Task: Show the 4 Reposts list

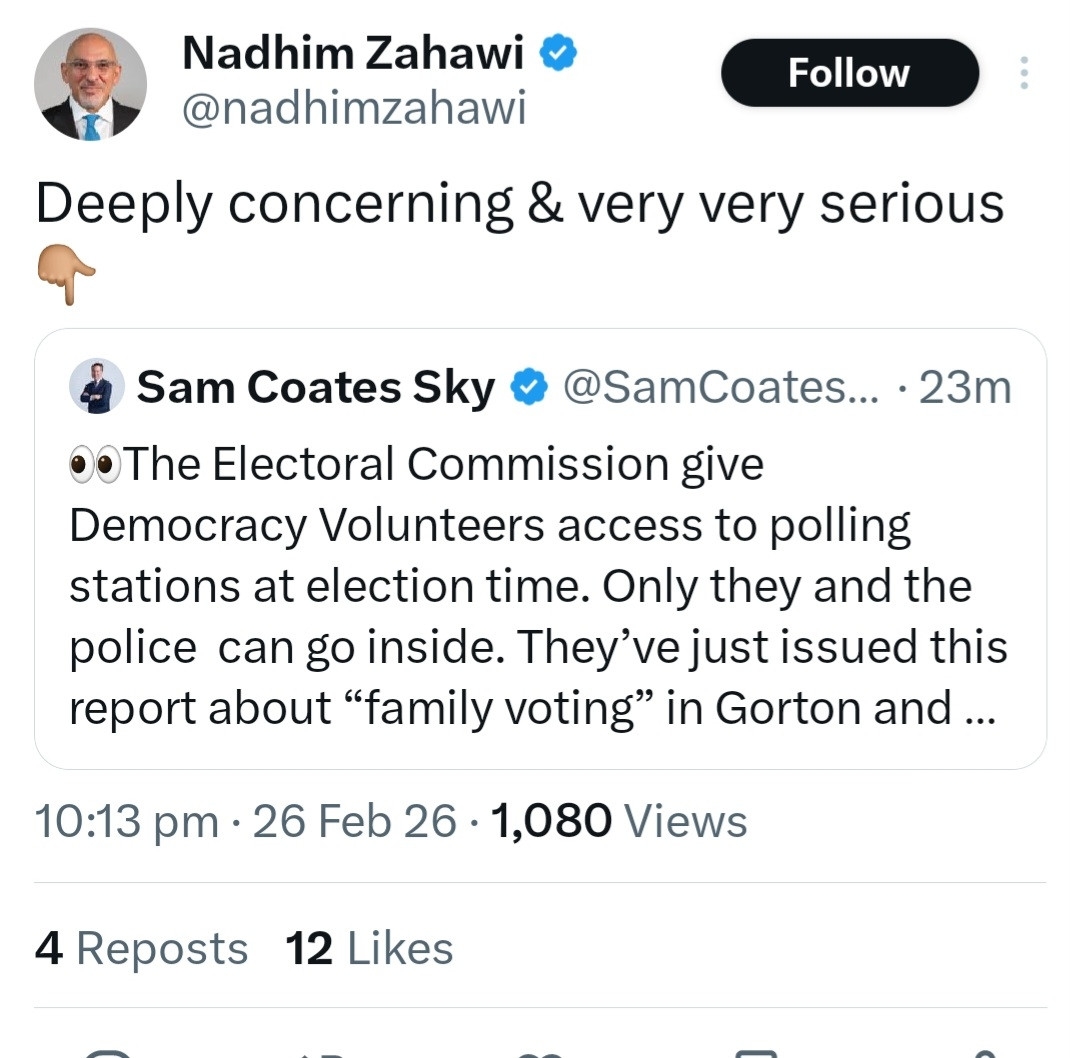Action: [141, 948]
